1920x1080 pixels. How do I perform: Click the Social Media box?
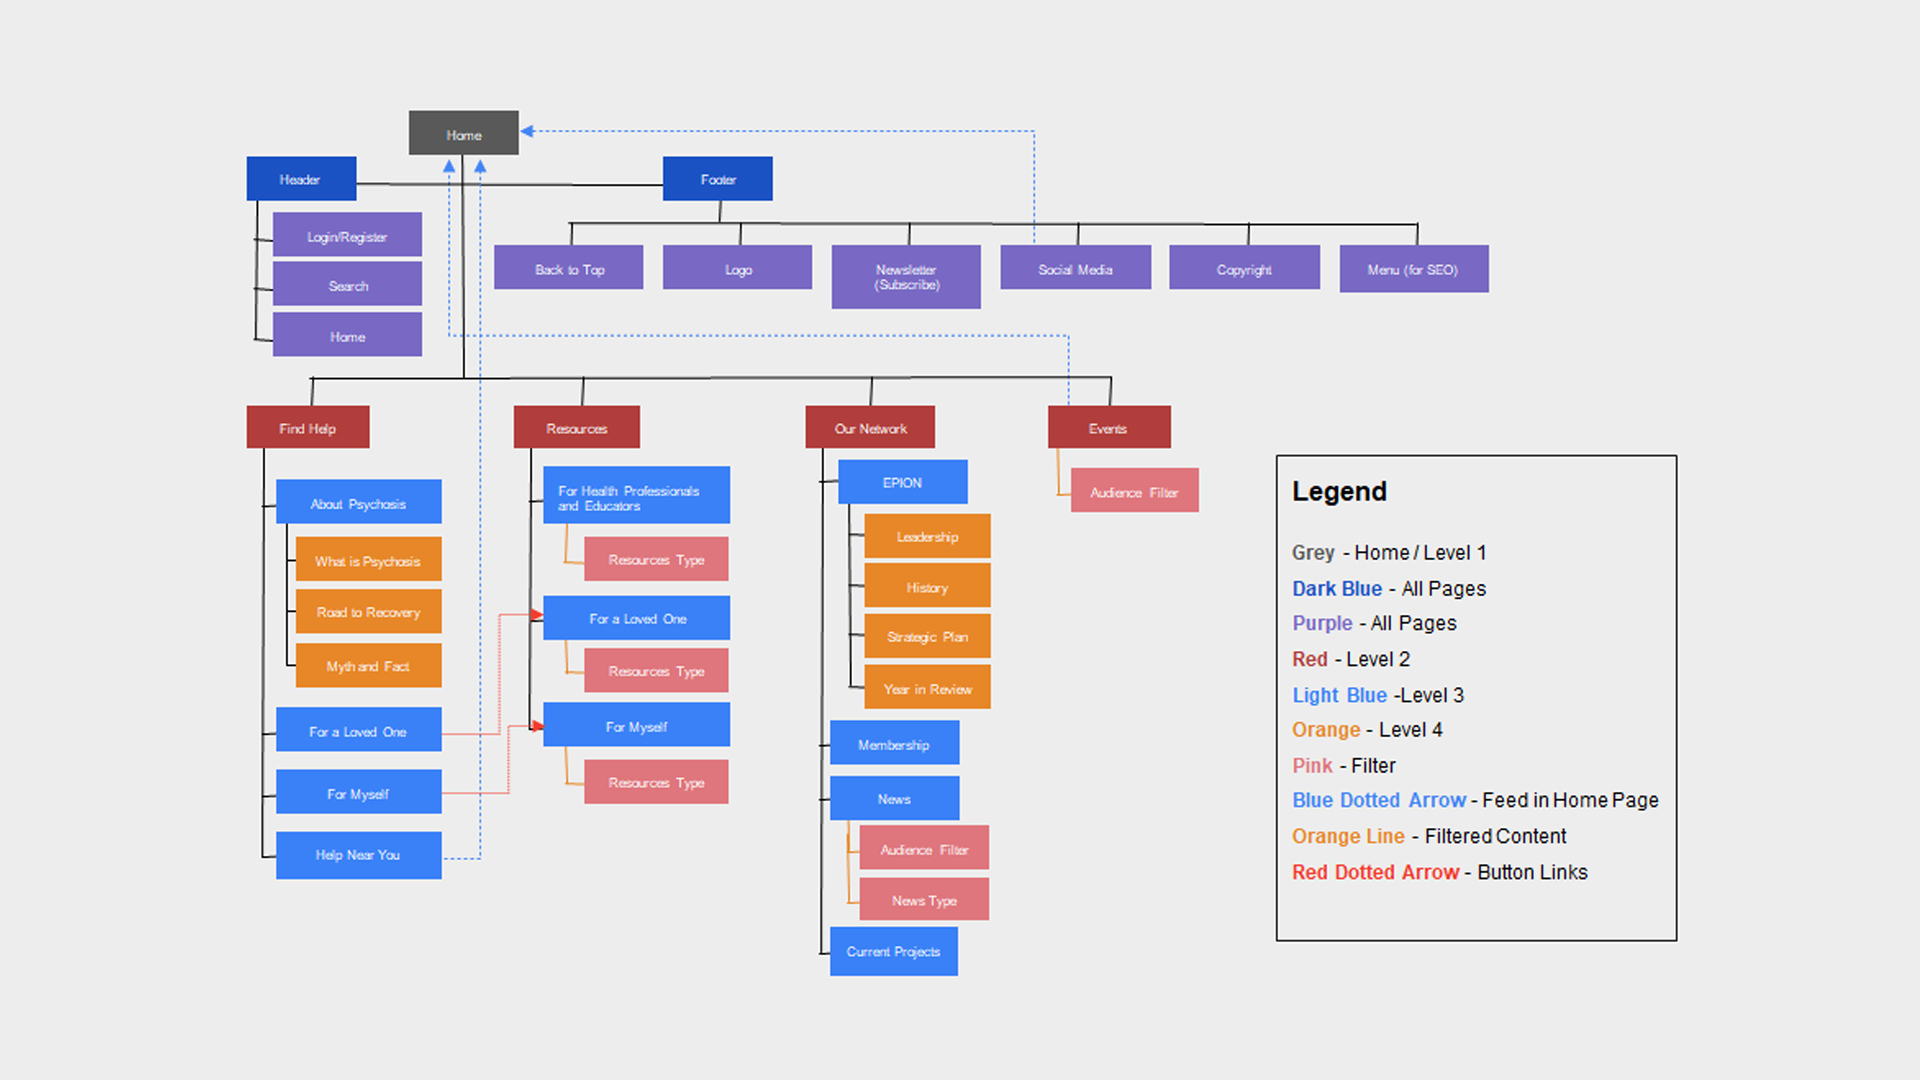coord(1076,268)
